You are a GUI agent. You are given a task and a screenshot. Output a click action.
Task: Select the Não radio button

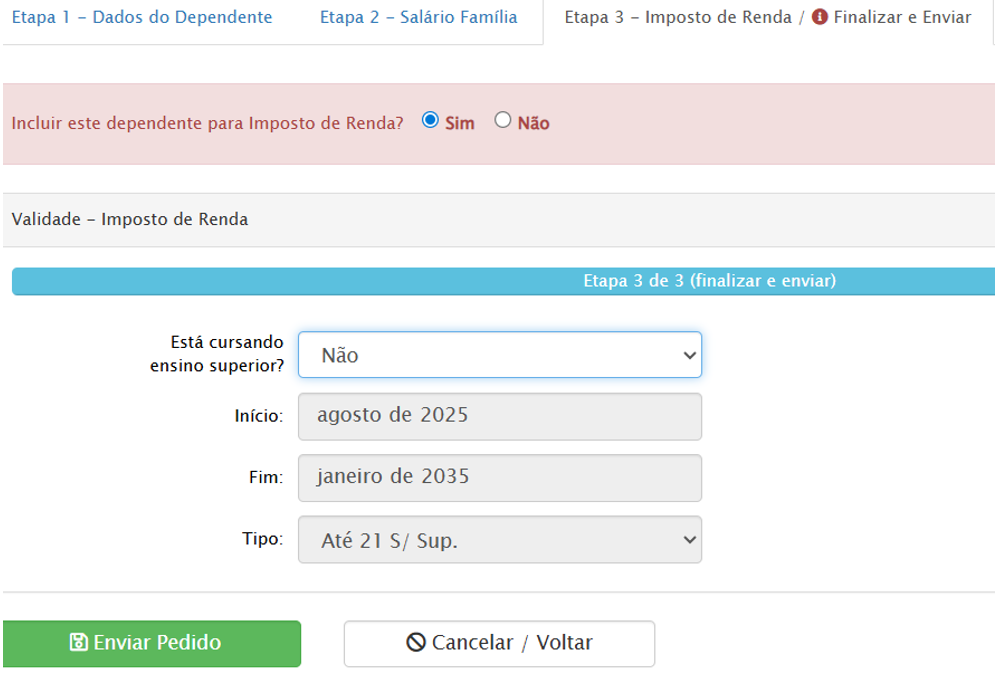[x=503, y=120]
